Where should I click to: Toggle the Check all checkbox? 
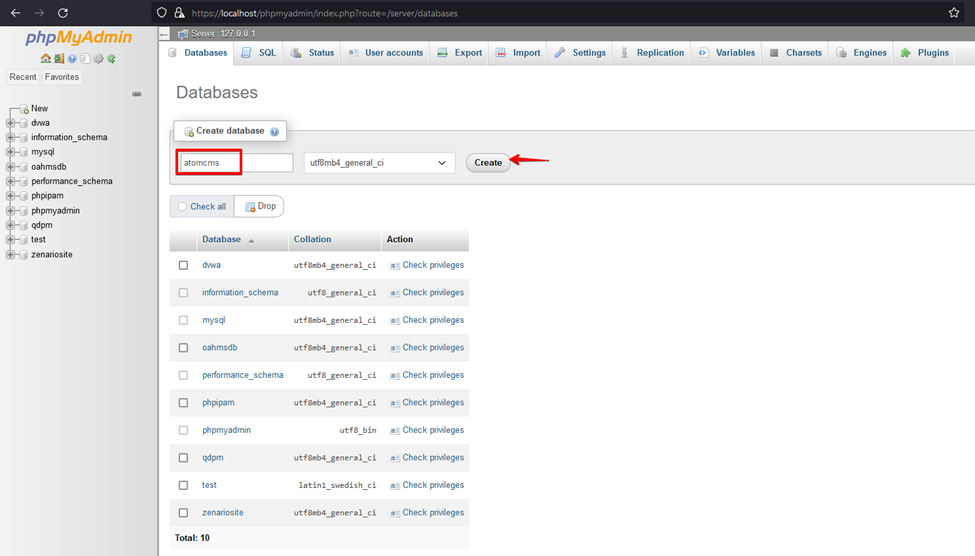tap(182, 206)
